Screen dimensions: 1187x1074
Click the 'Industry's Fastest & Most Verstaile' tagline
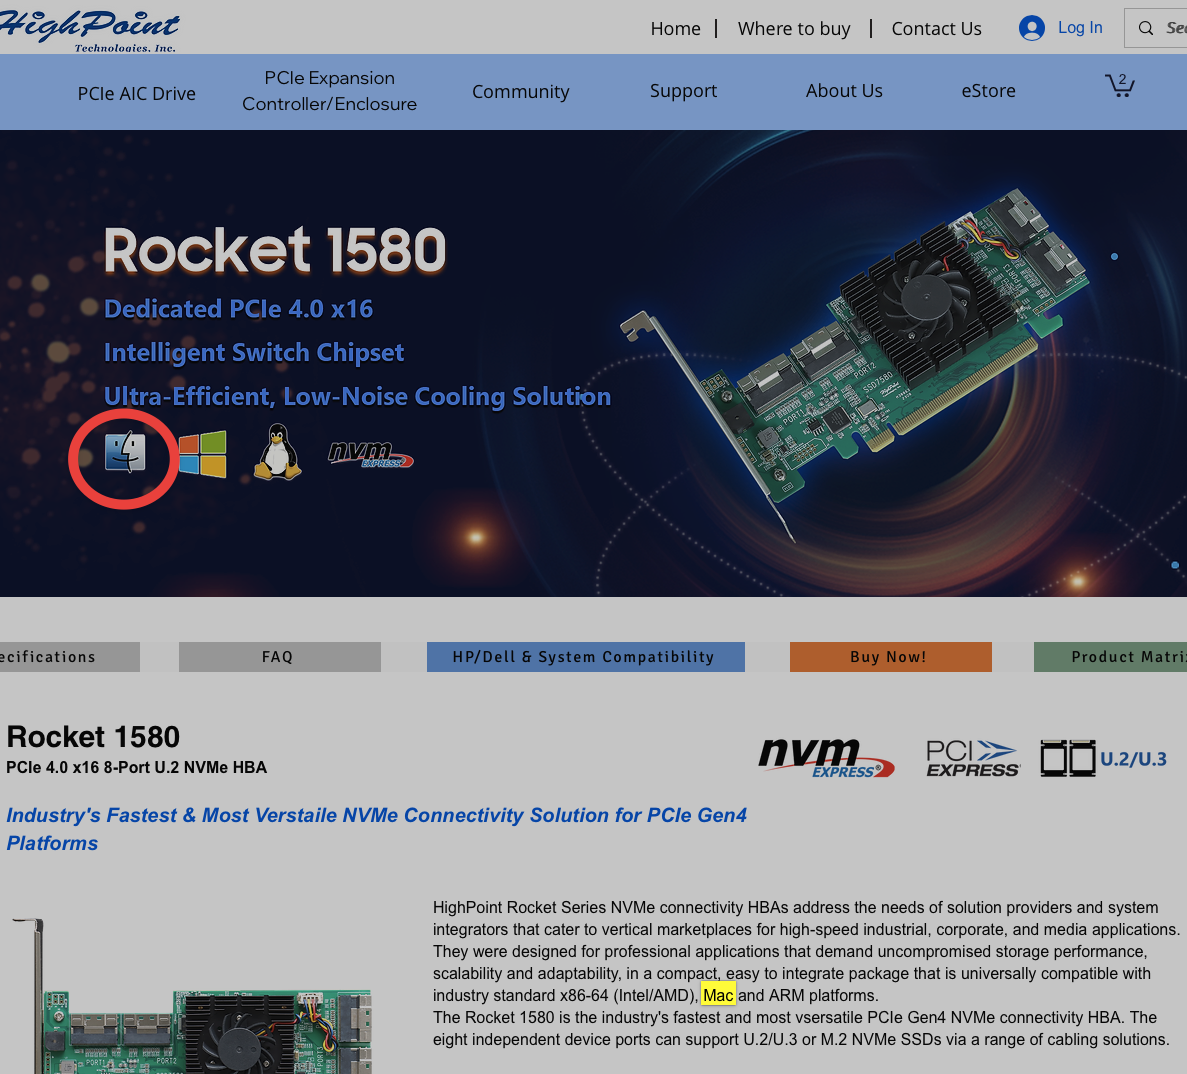tap(376, 829)
